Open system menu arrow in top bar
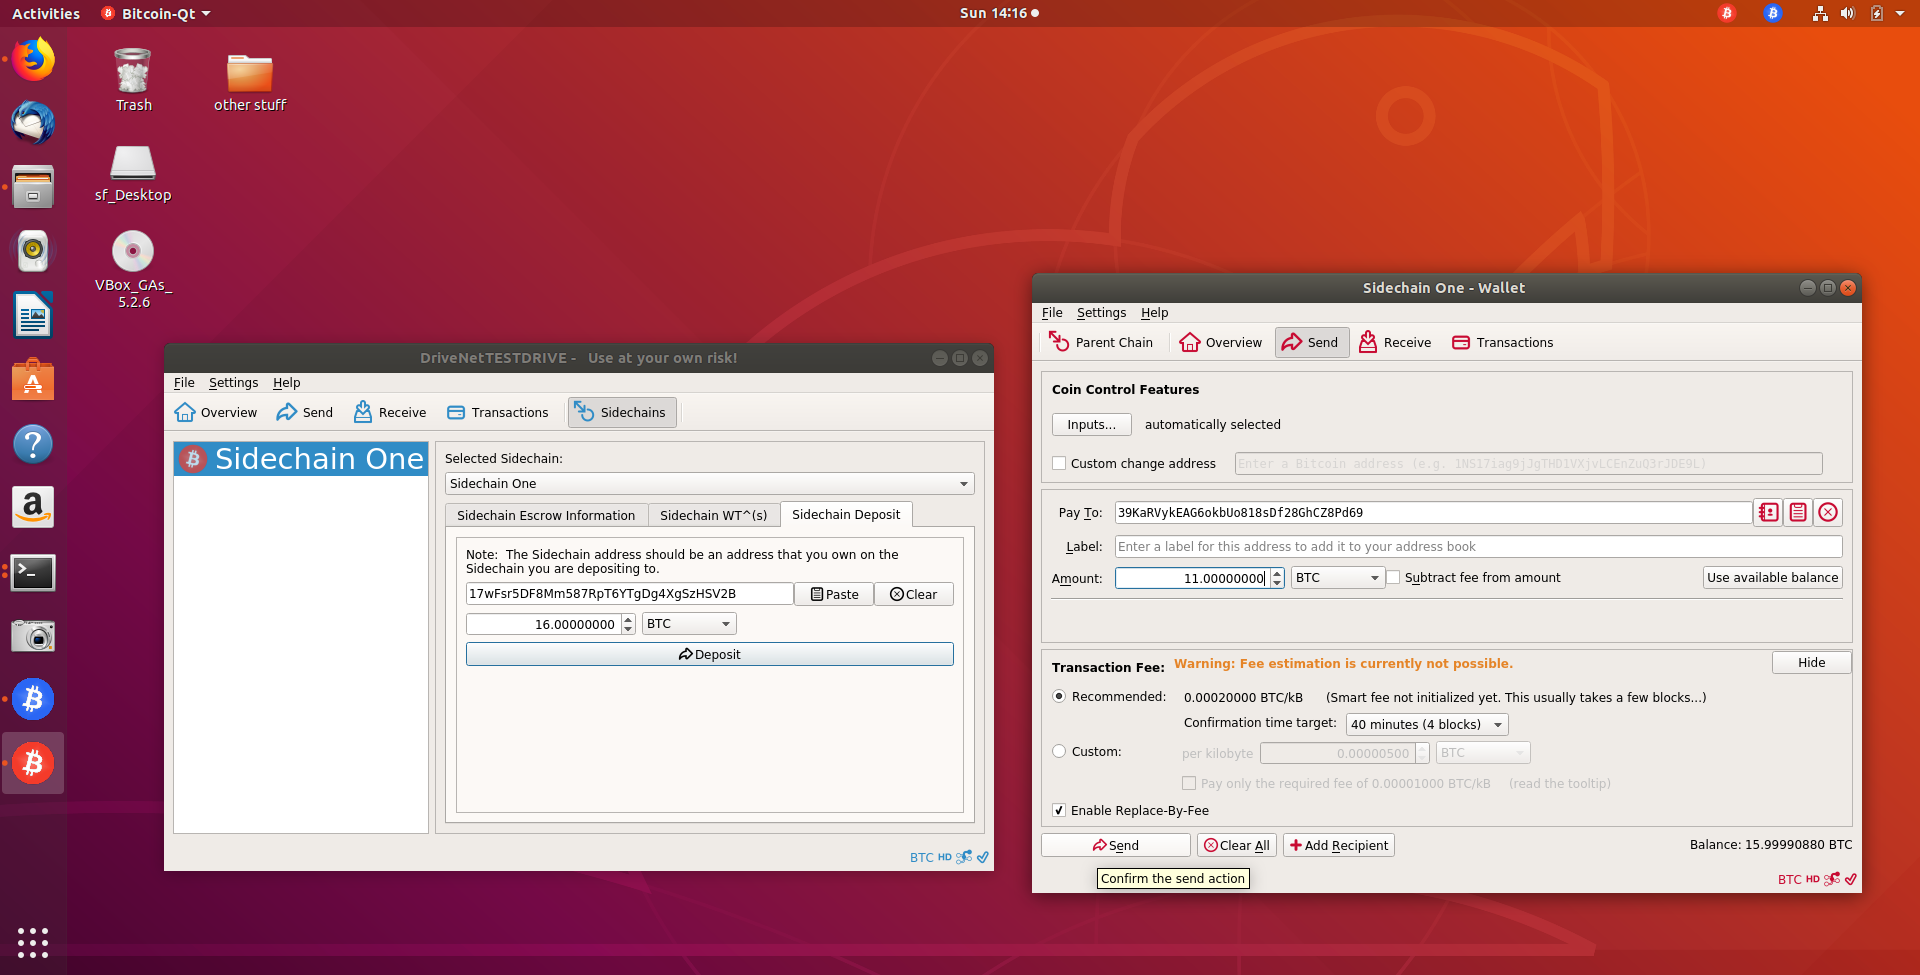 1900,13
